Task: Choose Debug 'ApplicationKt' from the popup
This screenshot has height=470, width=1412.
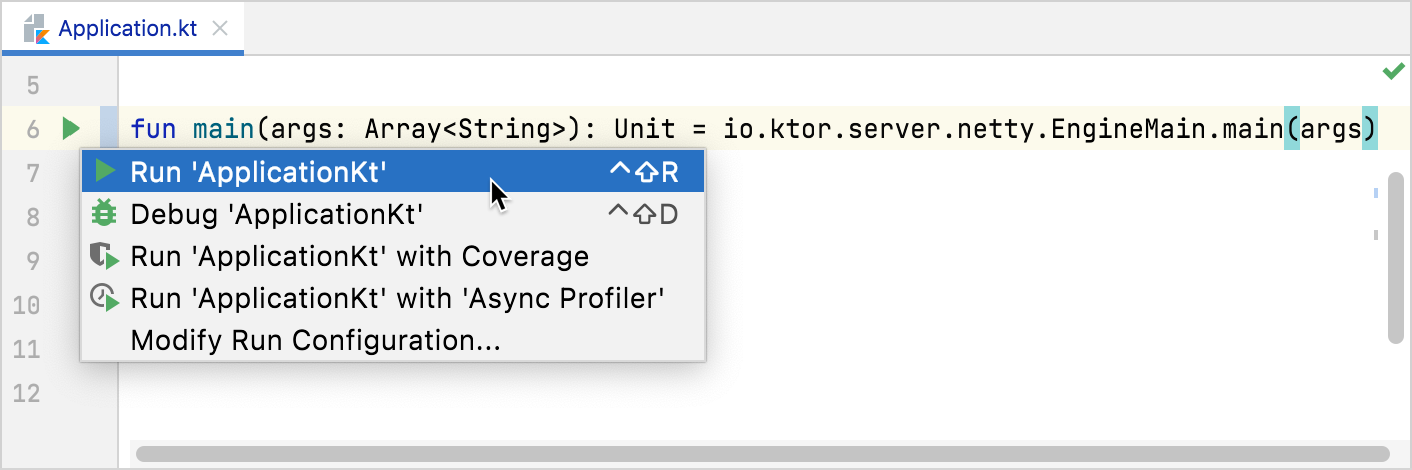Action: (x=393, y=214)
